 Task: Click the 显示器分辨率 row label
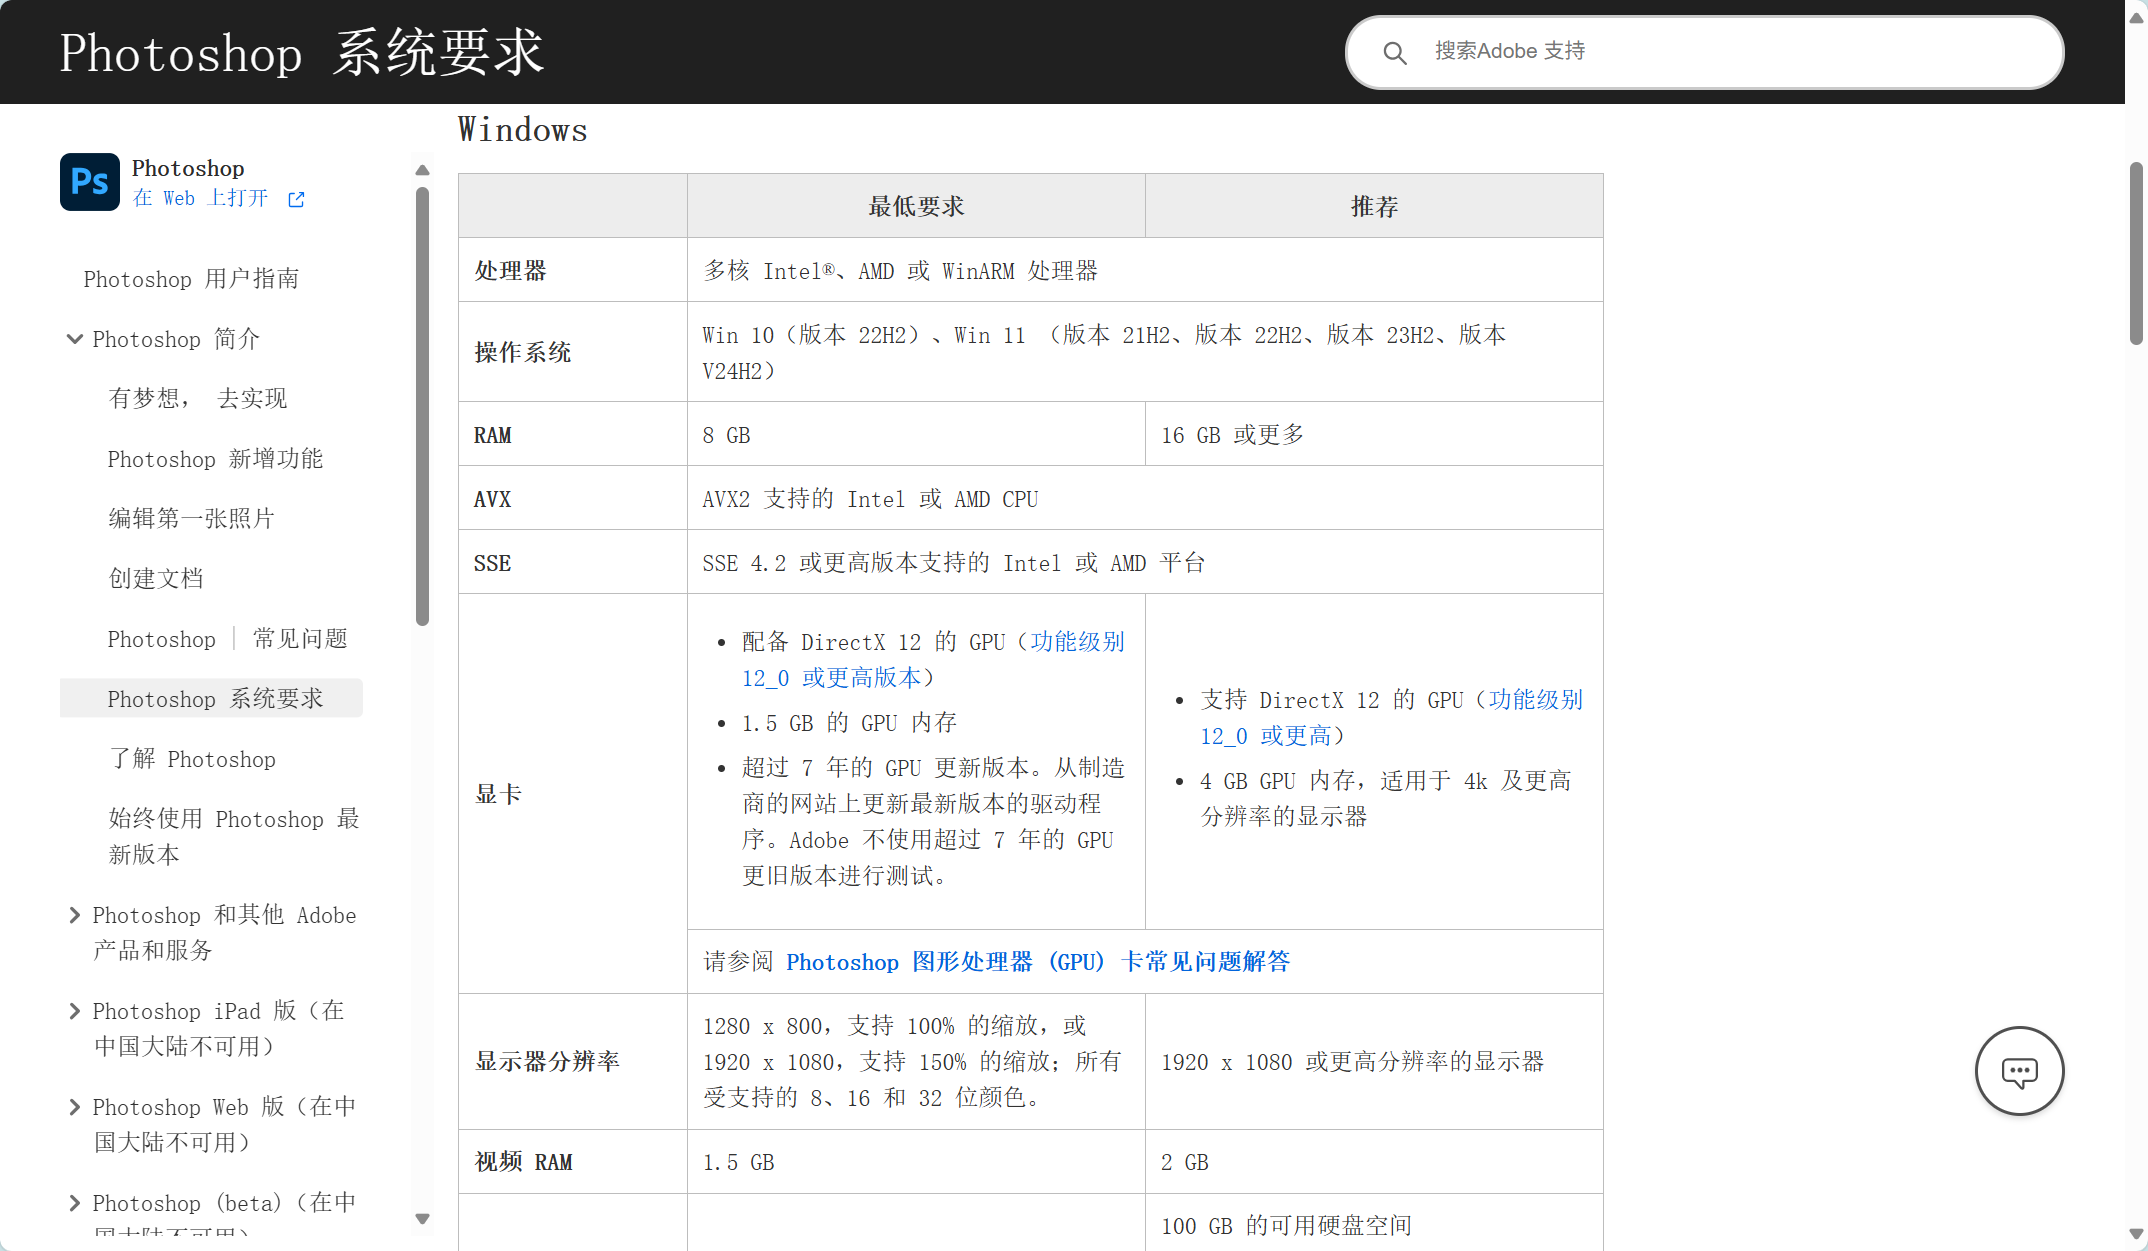click(547, 1061)
